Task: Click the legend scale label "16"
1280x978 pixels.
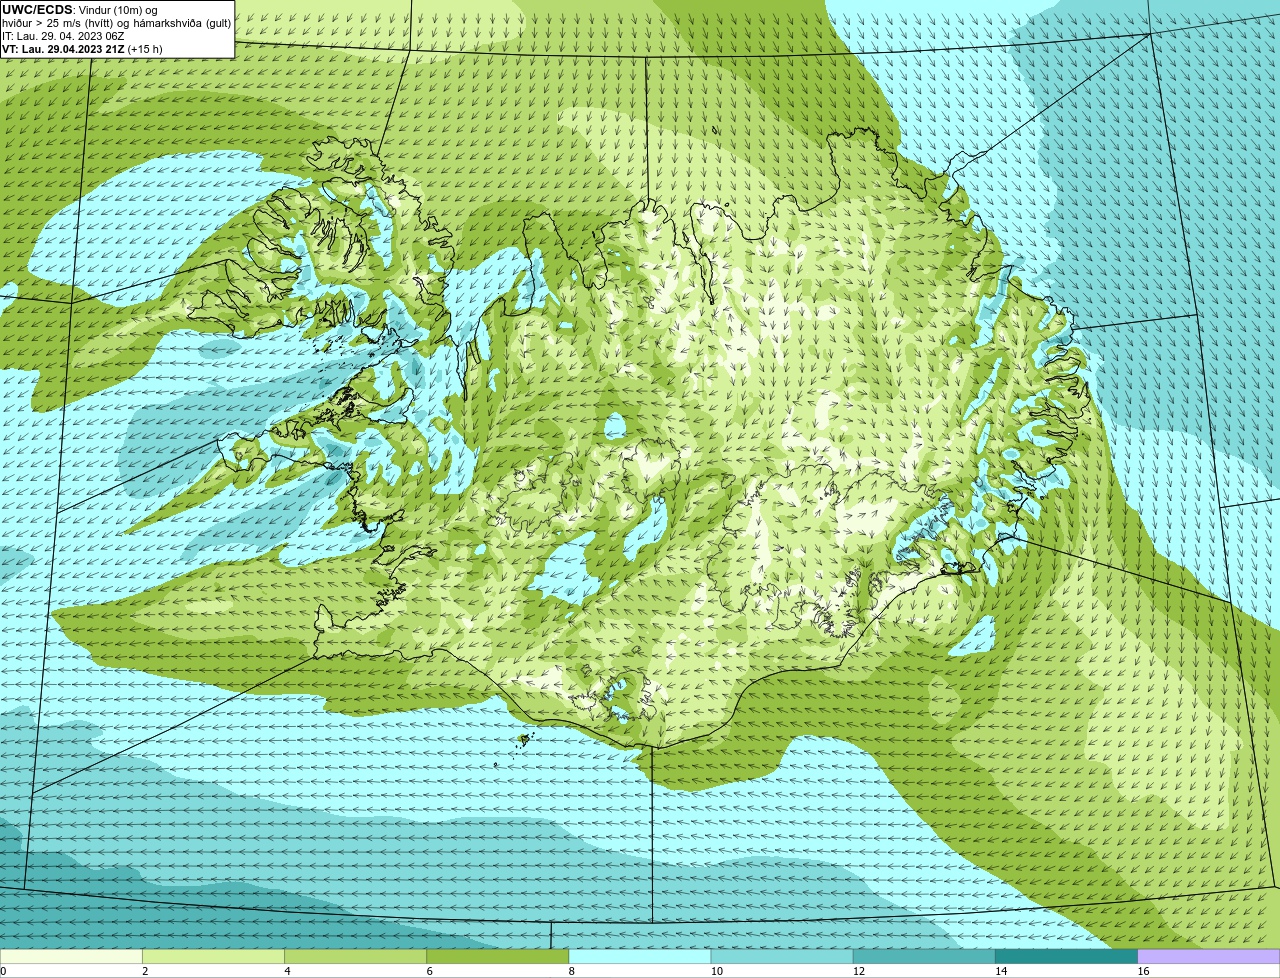Action: (1143, 971)
